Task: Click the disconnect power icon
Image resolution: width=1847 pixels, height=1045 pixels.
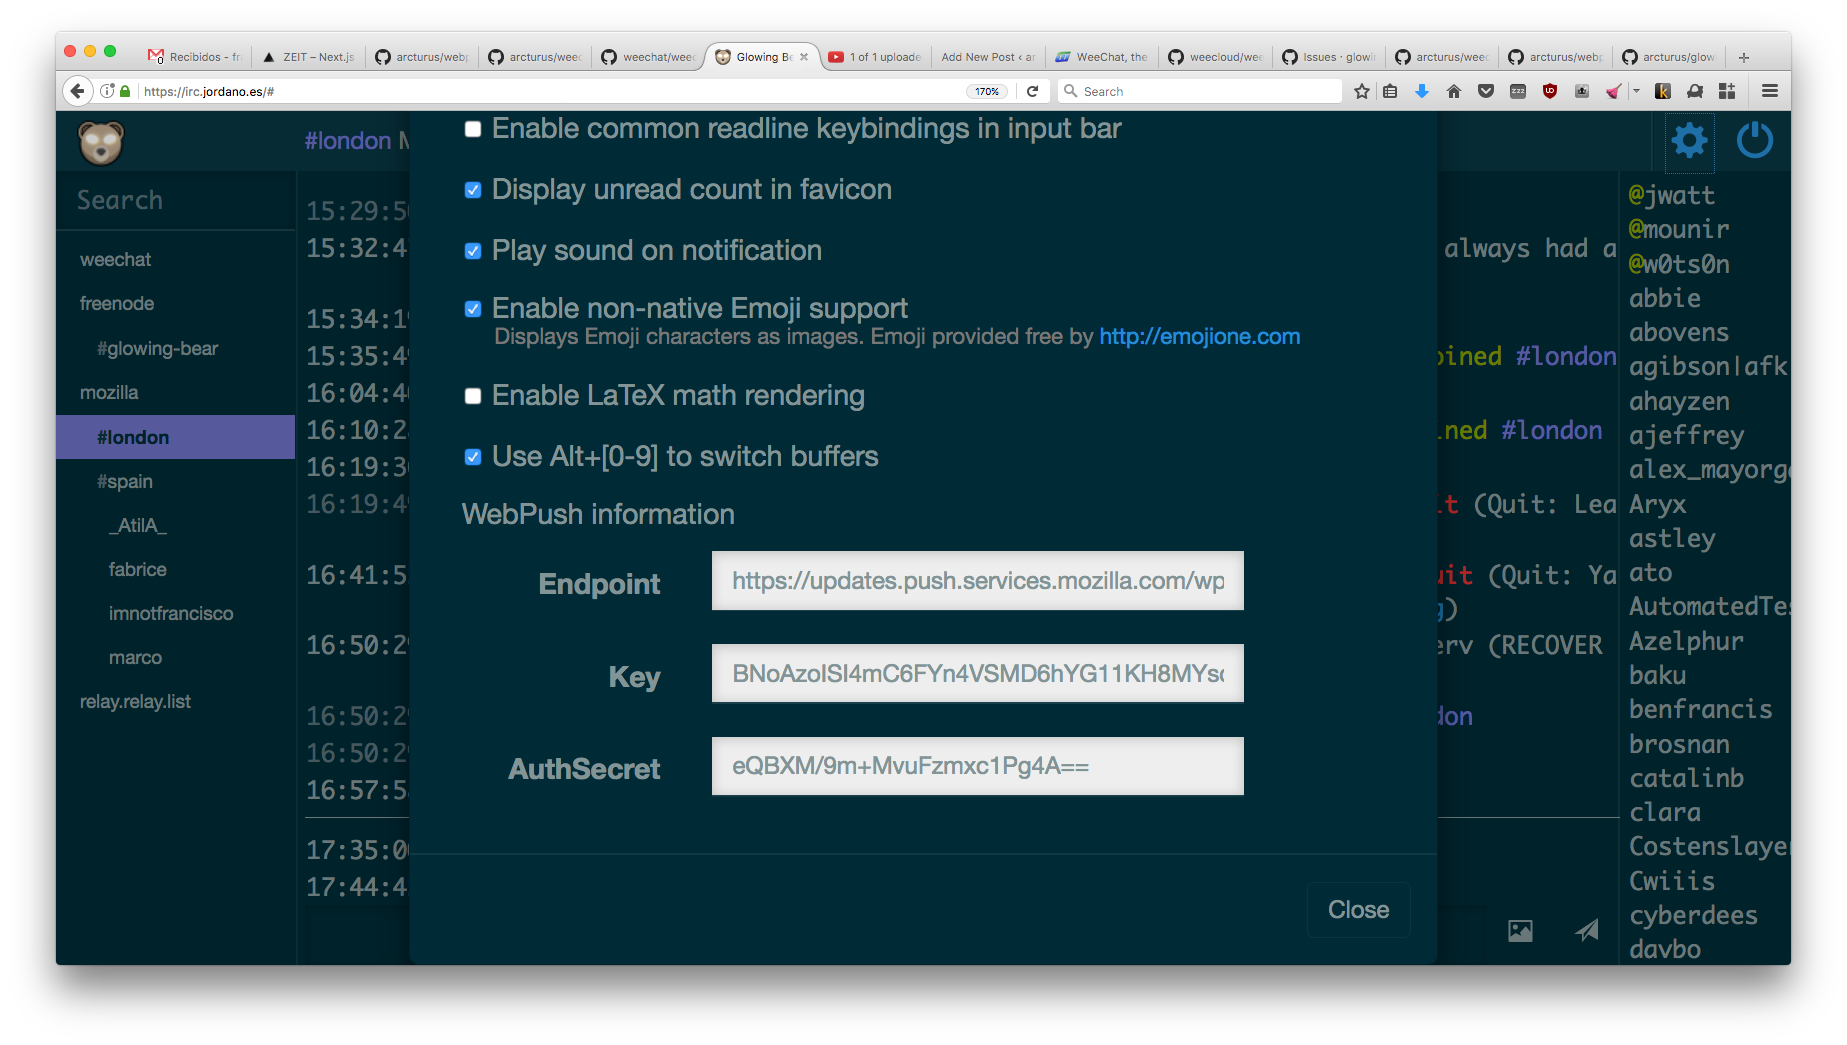Action: point(1754,141)
